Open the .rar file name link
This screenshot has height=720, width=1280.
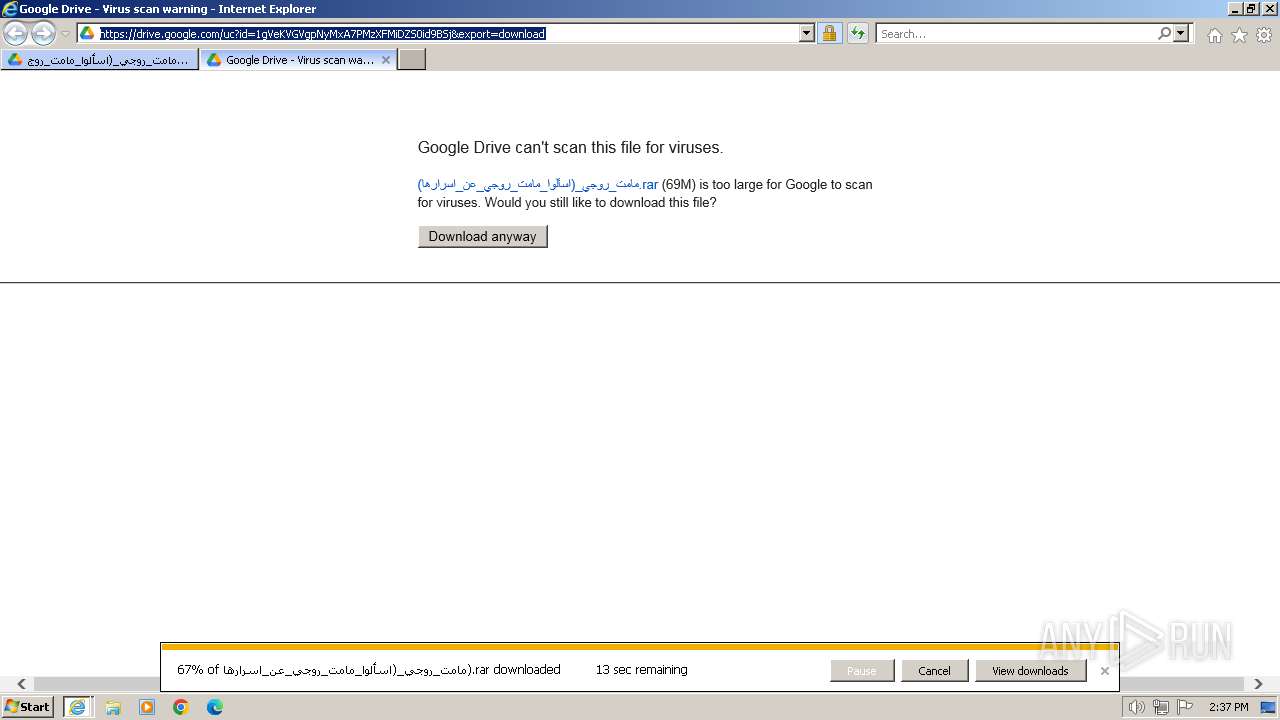[538, 184]
